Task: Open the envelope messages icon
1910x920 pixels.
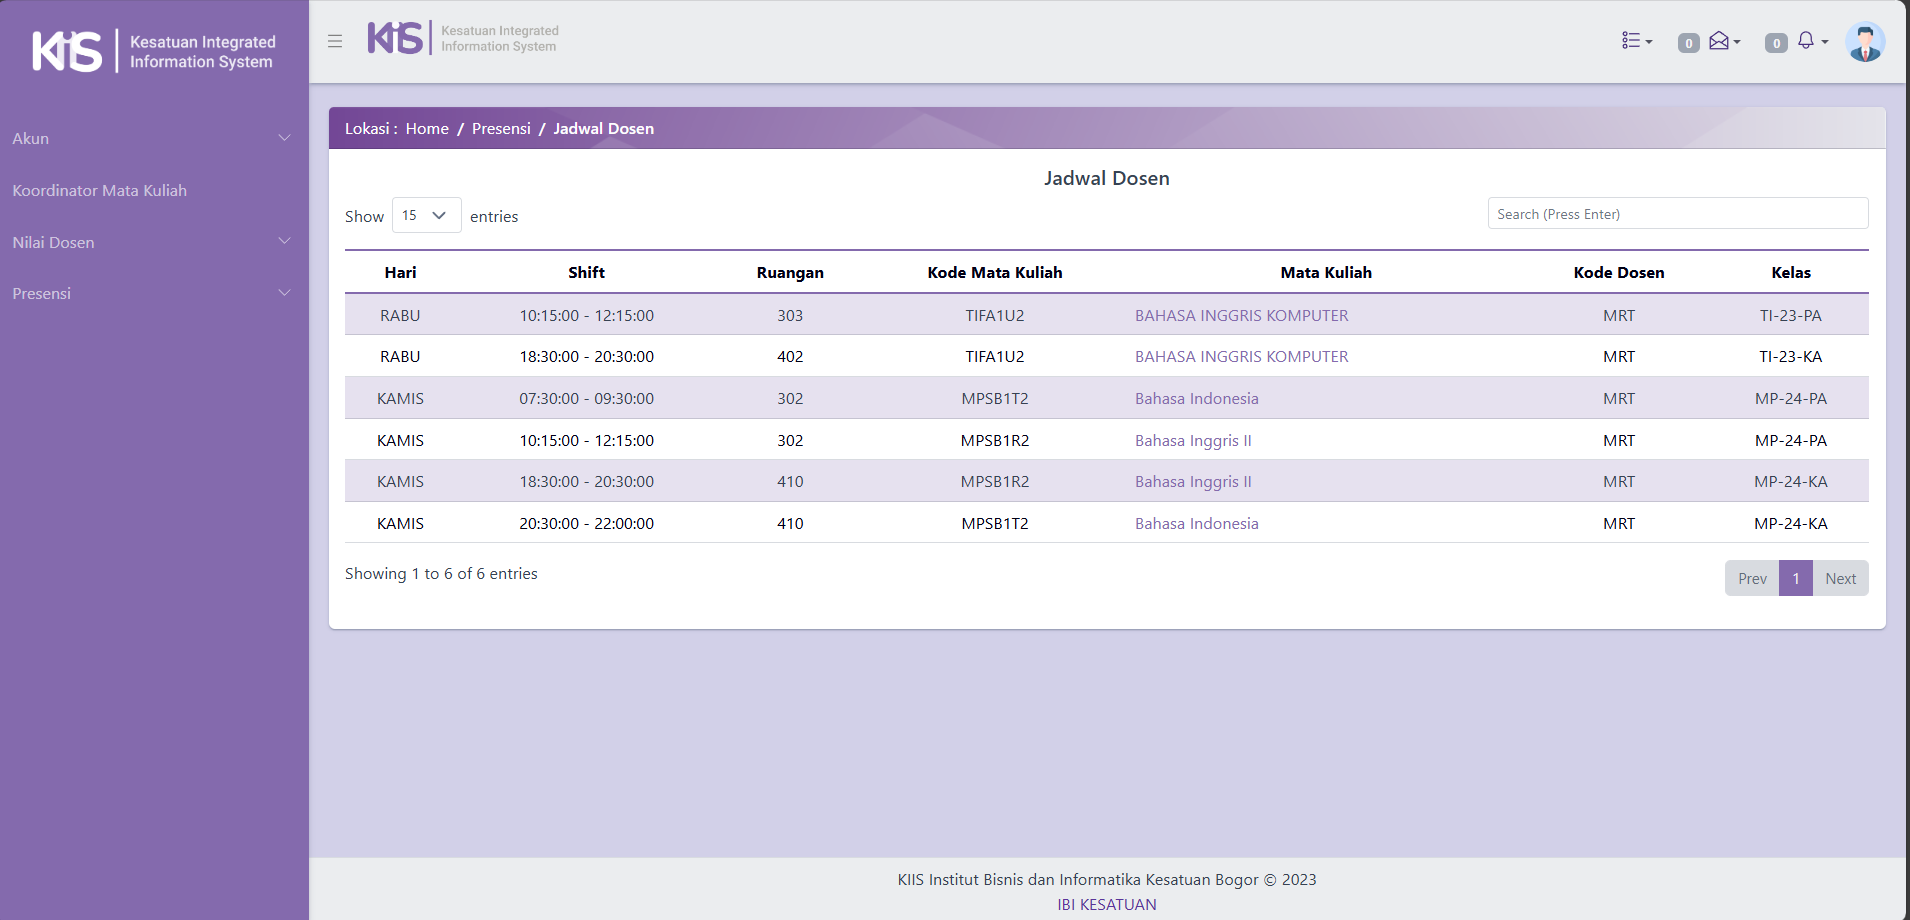Action: click(x=1722, y=41)
